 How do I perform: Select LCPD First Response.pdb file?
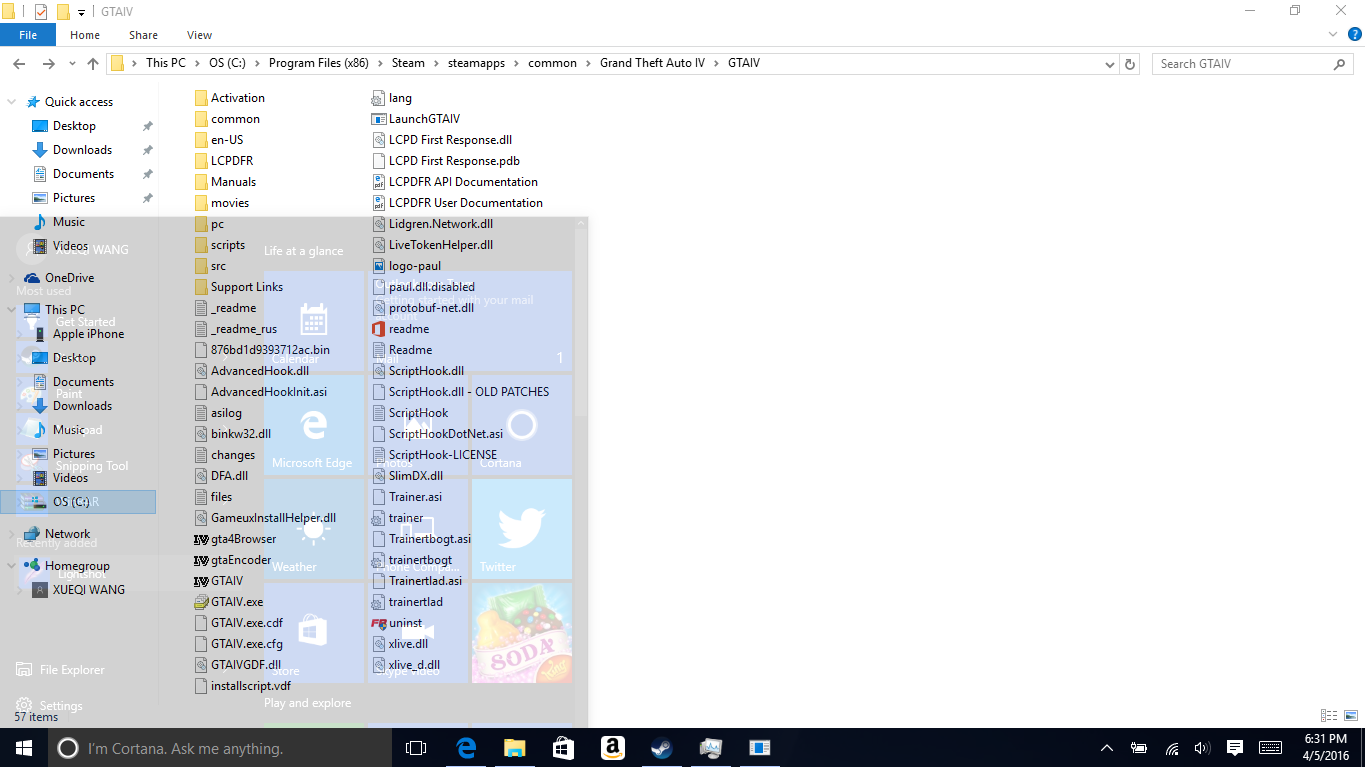445,161
